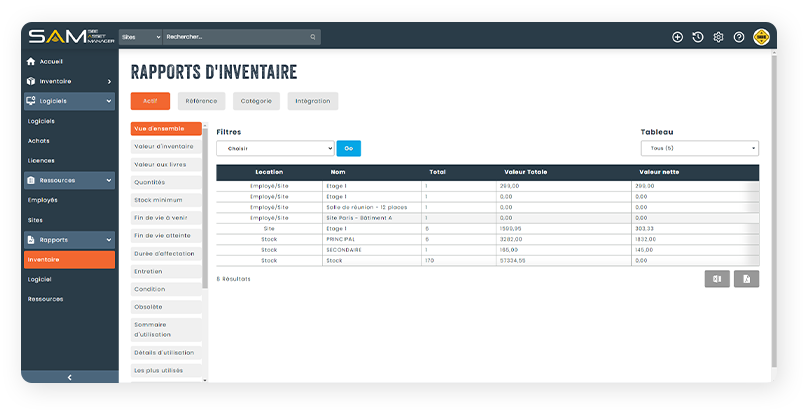Collapse the Logiciels sidebar section
809x416 pixels.
coord(108,101)
